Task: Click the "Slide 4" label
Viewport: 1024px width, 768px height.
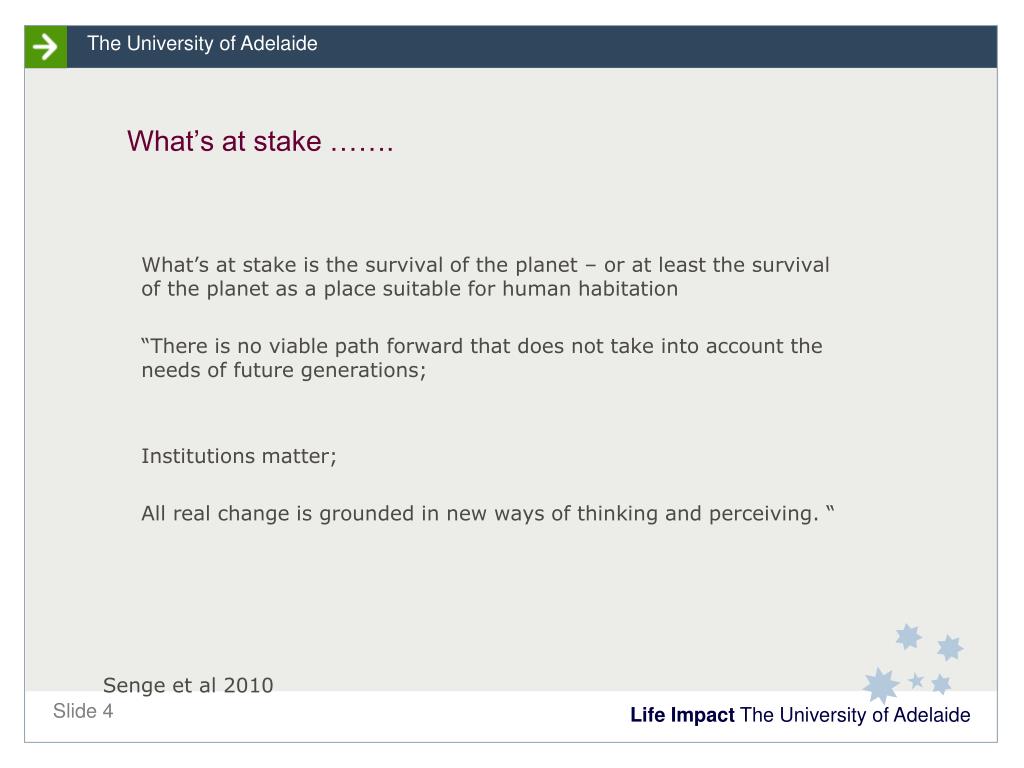Action: [83, 711]
